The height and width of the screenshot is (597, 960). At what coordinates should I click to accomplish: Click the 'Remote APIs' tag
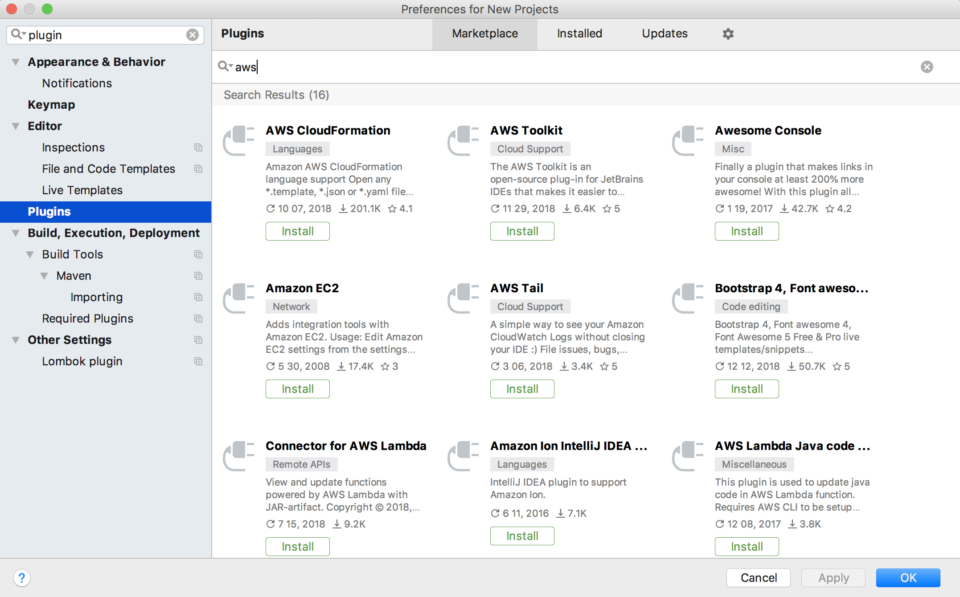pyautogui.click(x=301, y=464)
